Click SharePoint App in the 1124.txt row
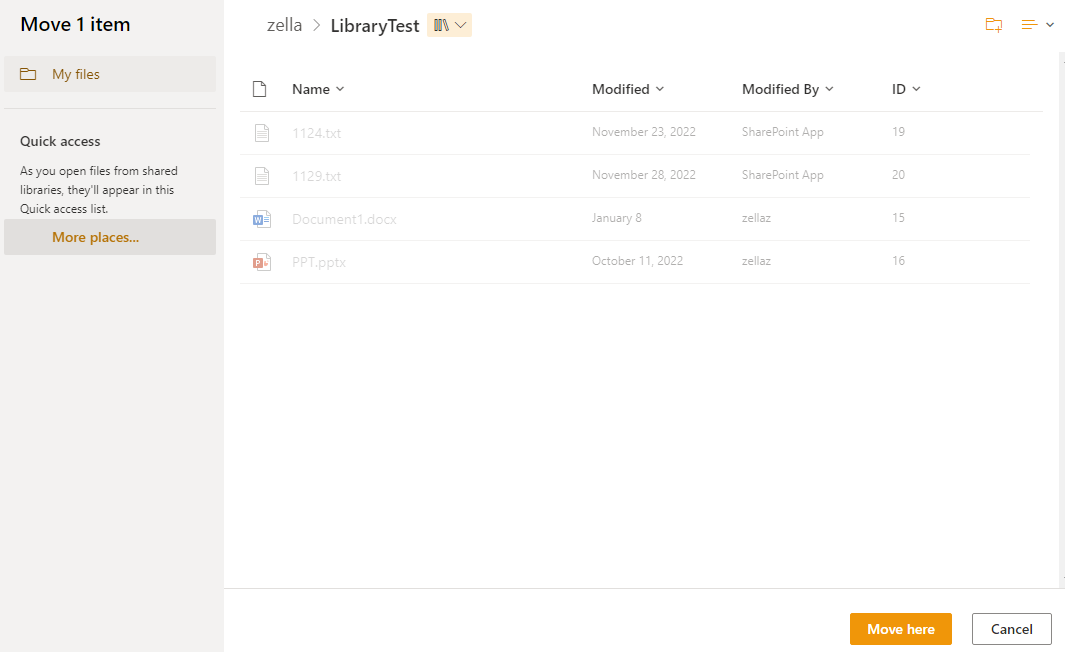Screen dimensions: 1065x652 click(782, 132)
